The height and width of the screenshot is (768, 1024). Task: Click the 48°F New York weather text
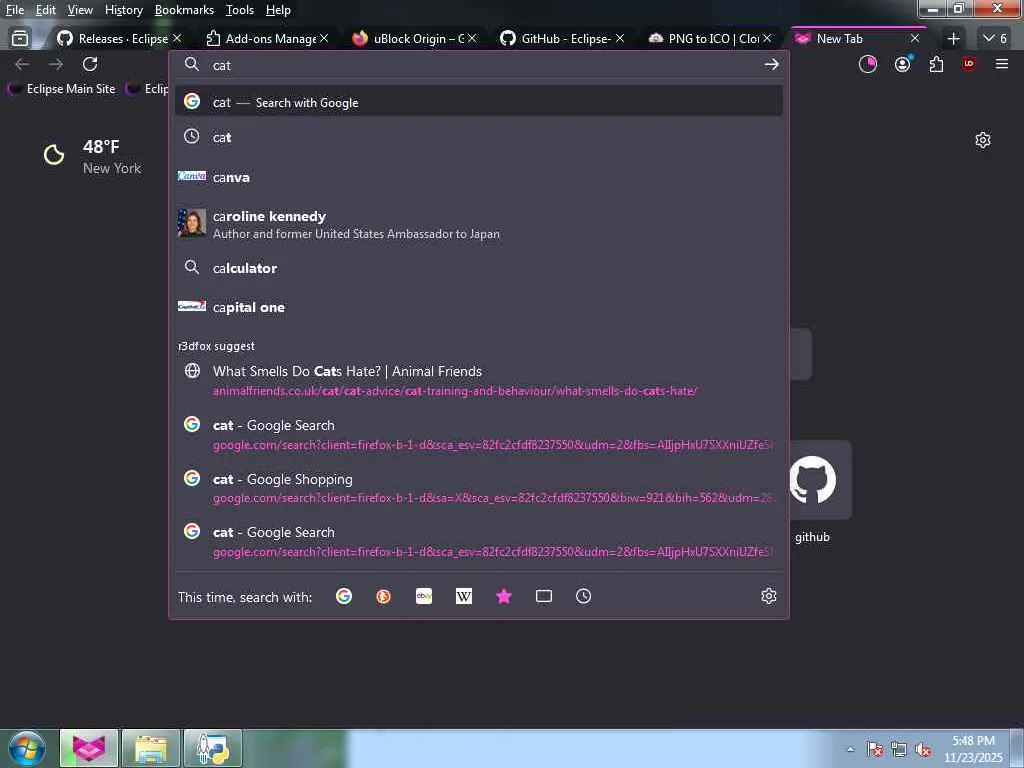point(112,157)
